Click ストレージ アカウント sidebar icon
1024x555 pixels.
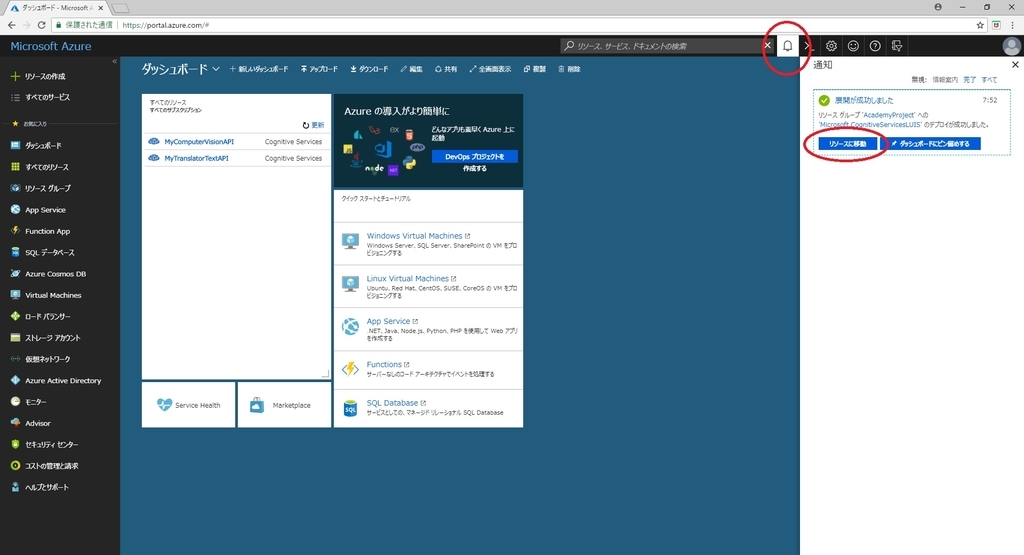coord(15,338)
